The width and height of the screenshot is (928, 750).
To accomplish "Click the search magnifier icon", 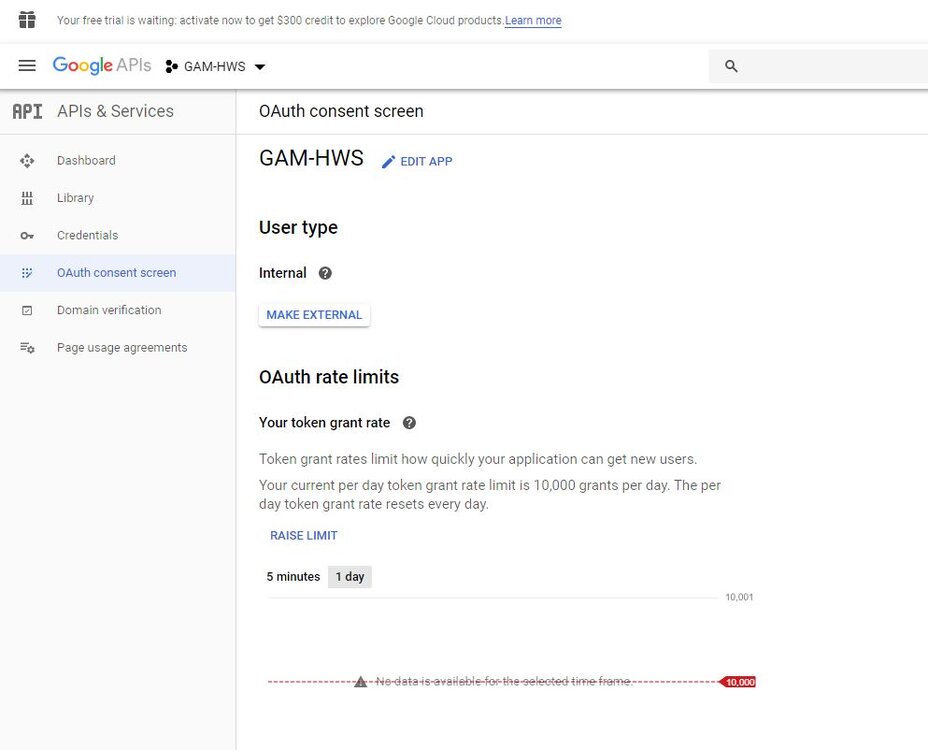I will pyautogui.click(x=731, y=66).
